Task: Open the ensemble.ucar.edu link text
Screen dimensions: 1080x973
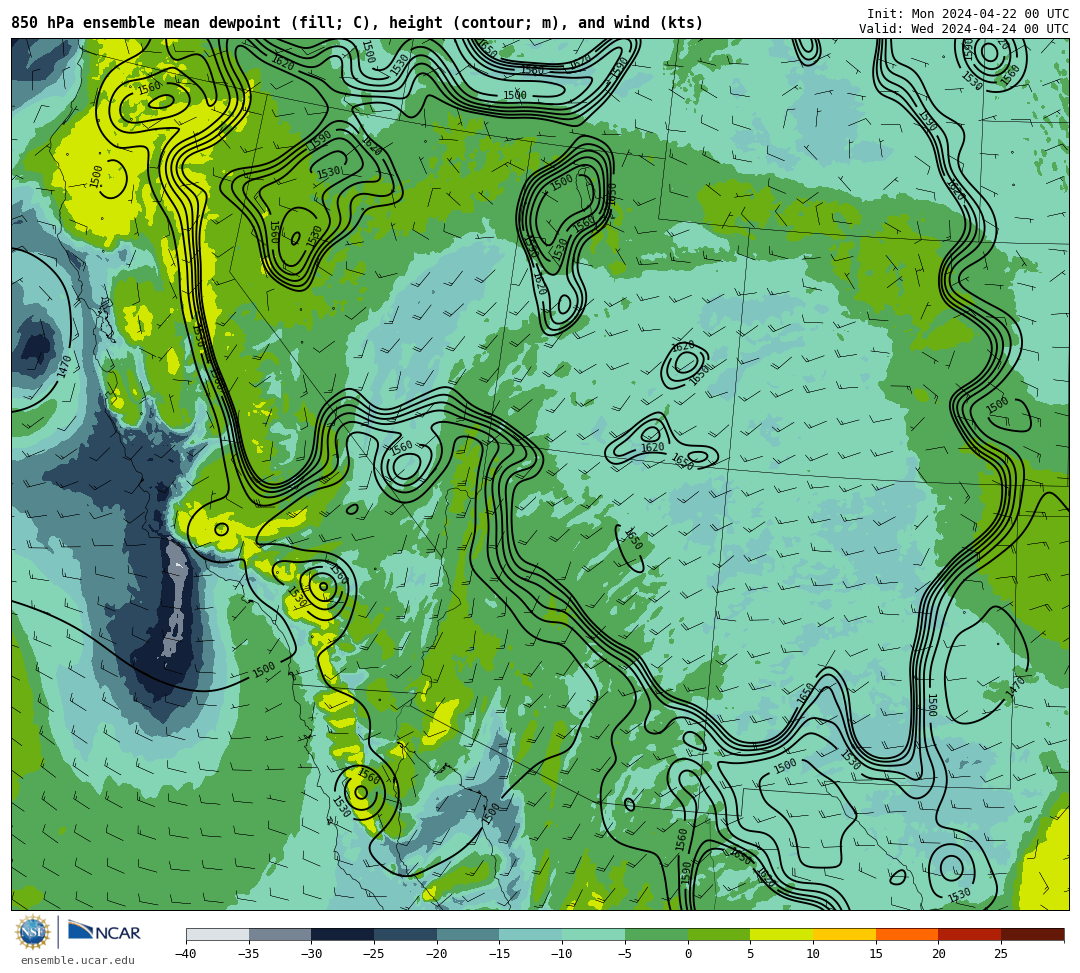Action: coord(78,960)
